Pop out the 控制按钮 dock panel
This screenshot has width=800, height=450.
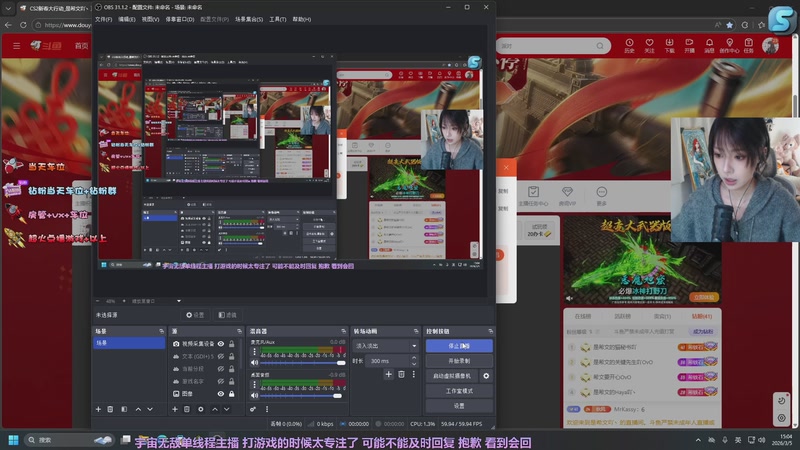pyautogui.click(x=490, y=331)
